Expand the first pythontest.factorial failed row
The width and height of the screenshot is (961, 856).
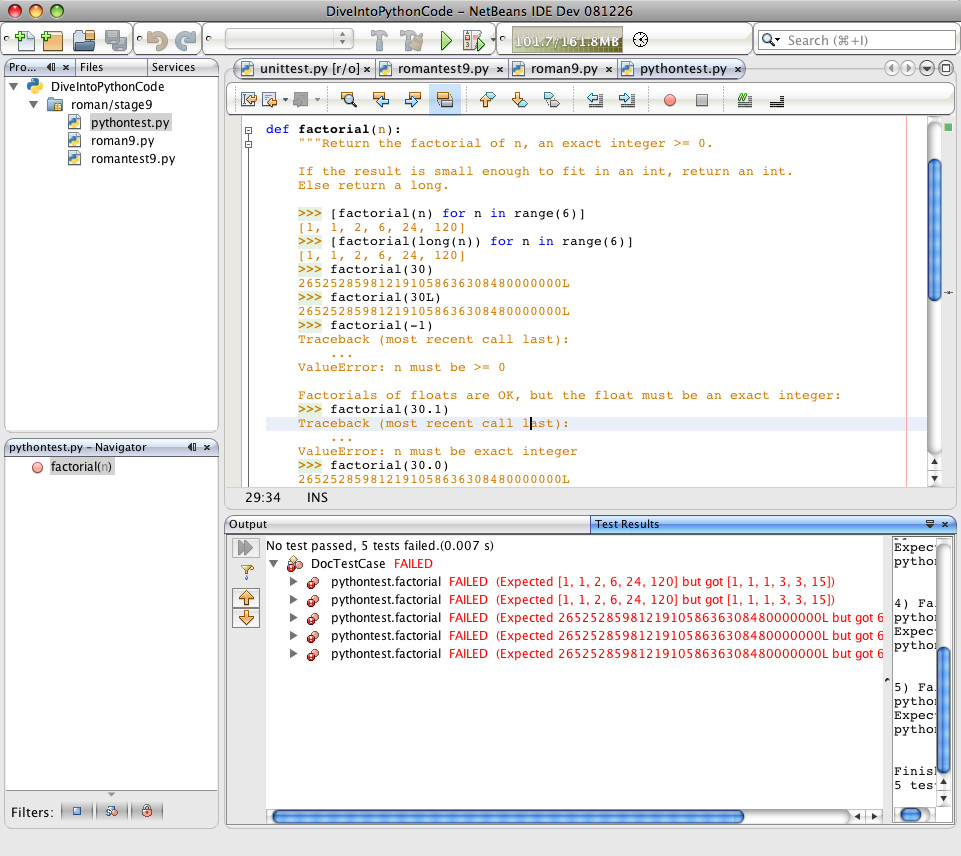(294, 581)
